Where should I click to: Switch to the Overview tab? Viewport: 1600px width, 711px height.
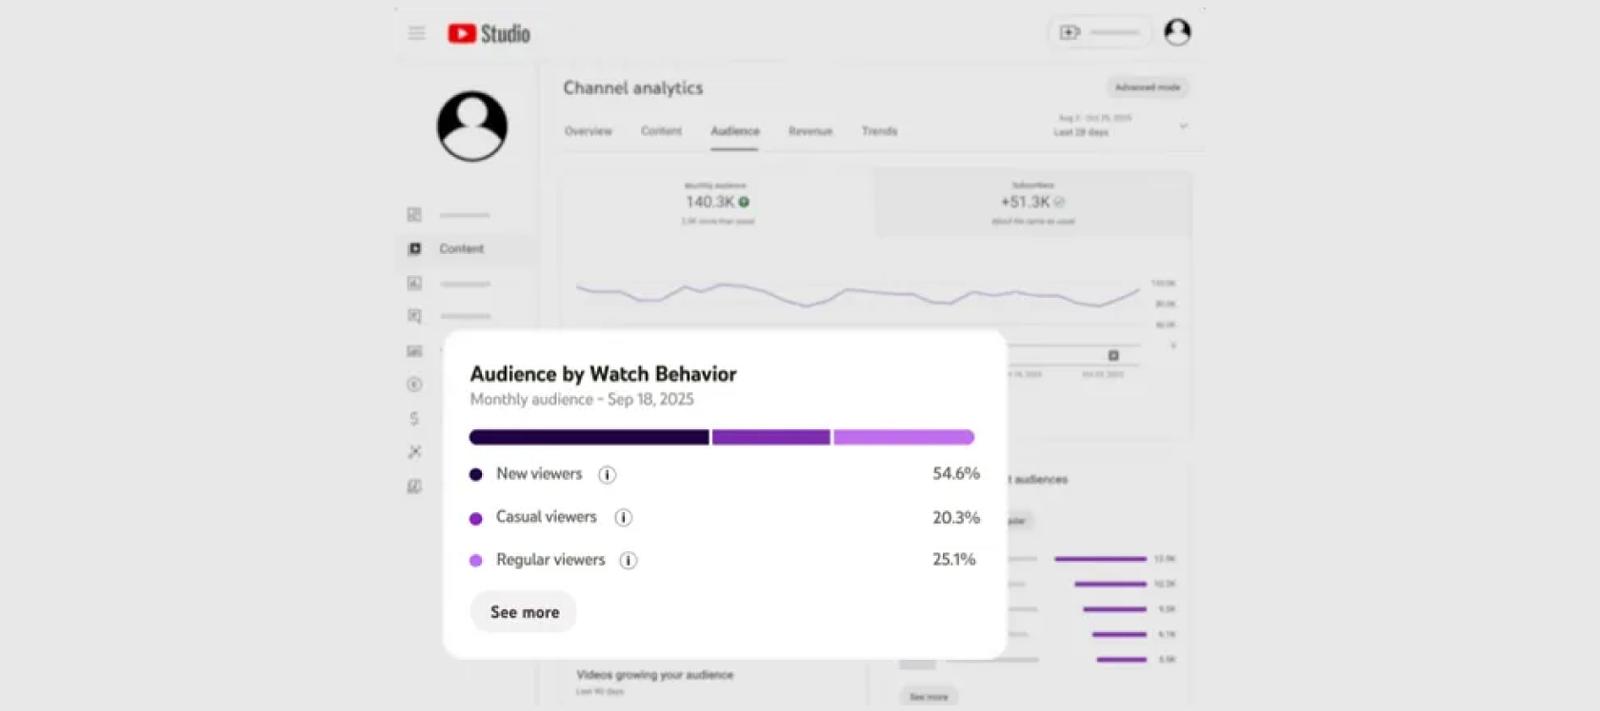point(588,131)
